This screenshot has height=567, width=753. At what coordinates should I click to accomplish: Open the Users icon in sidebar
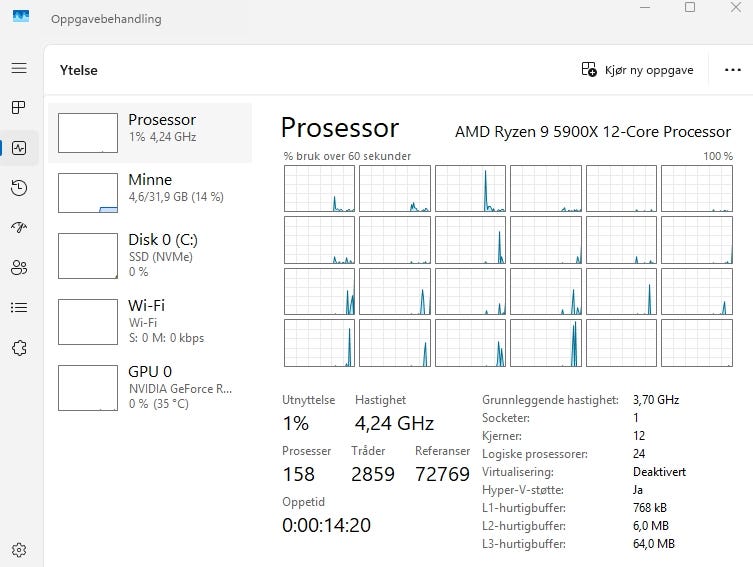click(19, 267)
